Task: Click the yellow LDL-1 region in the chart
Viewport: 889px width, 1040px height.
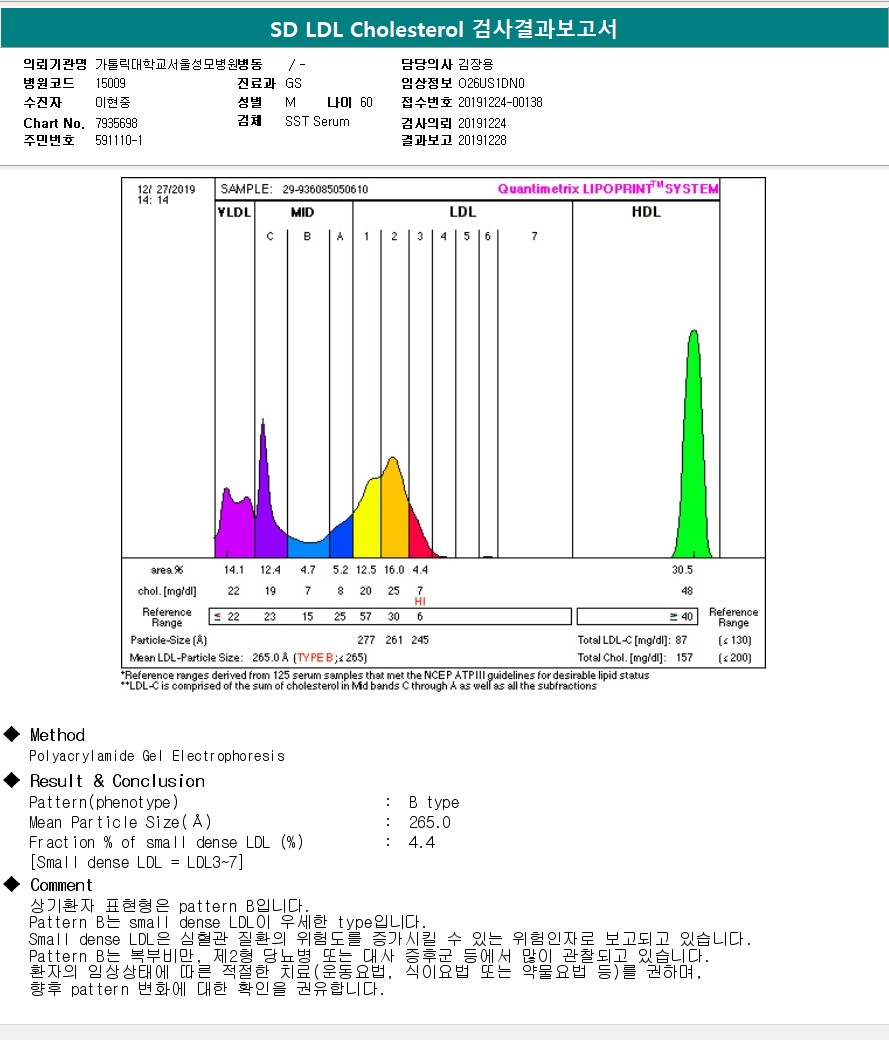Action: (368, 524)
